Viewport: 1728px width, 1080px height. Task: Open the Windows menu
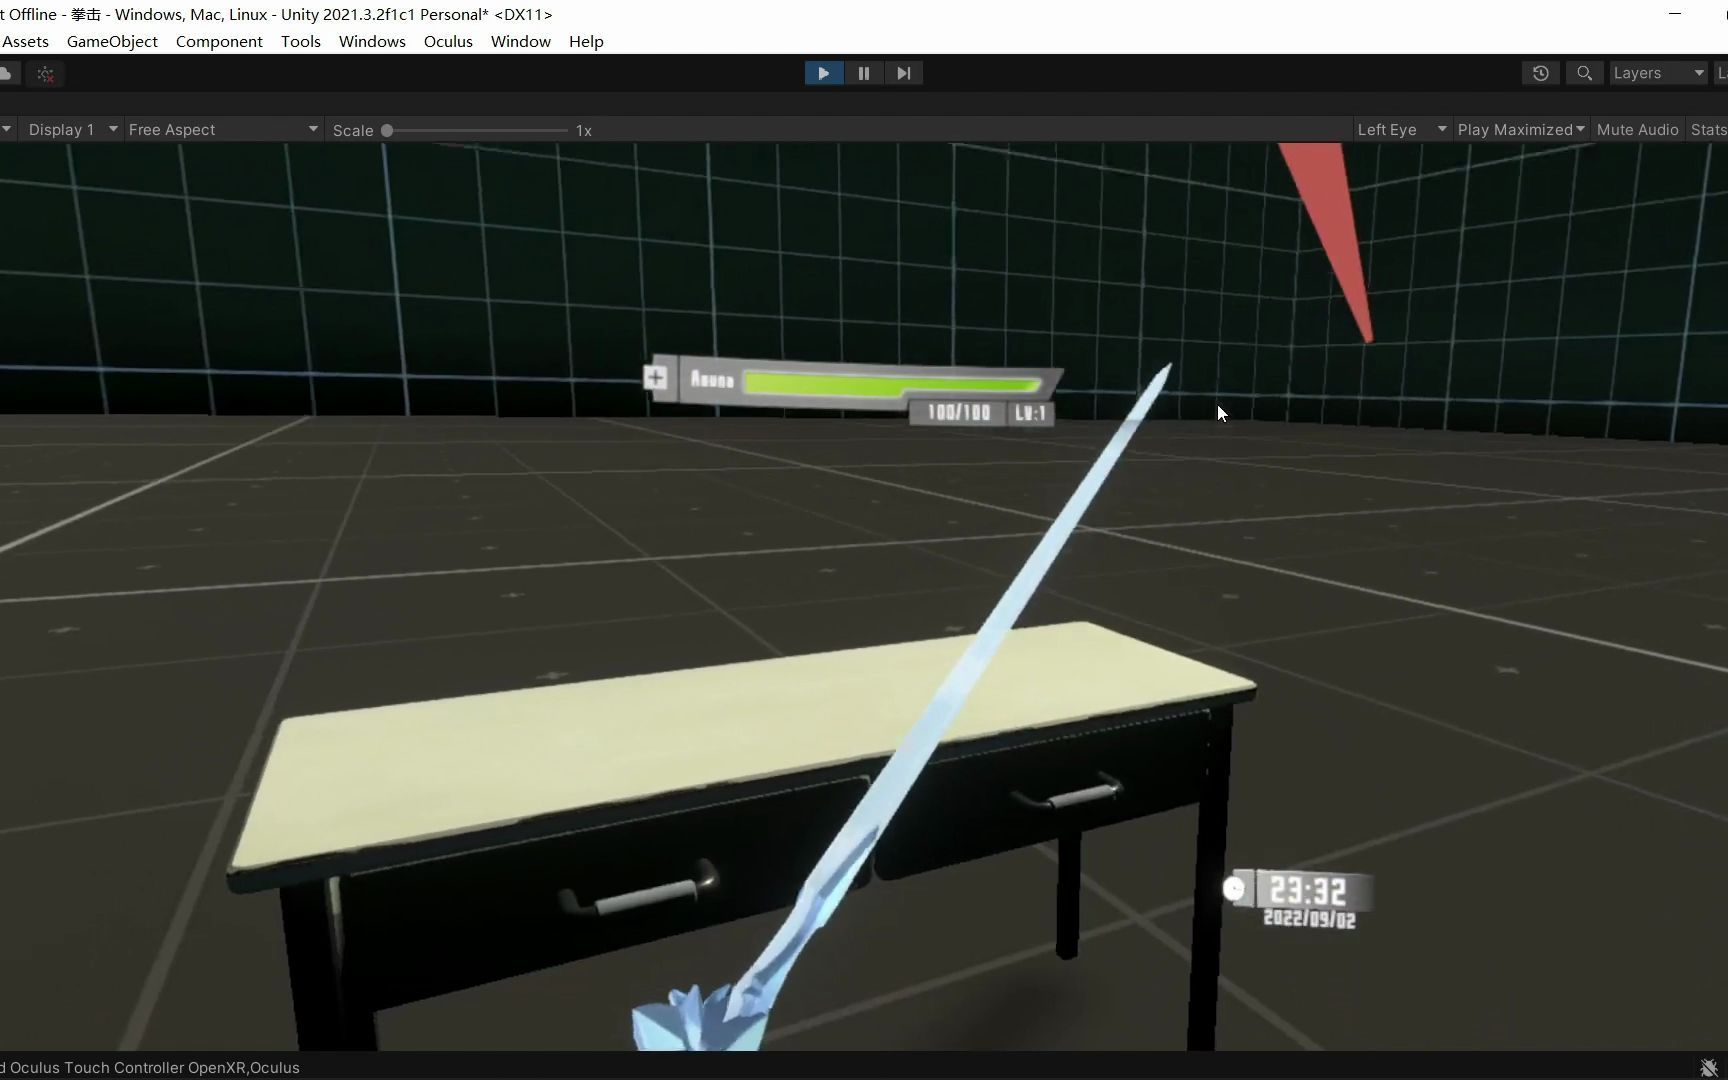tap(372, 41)
